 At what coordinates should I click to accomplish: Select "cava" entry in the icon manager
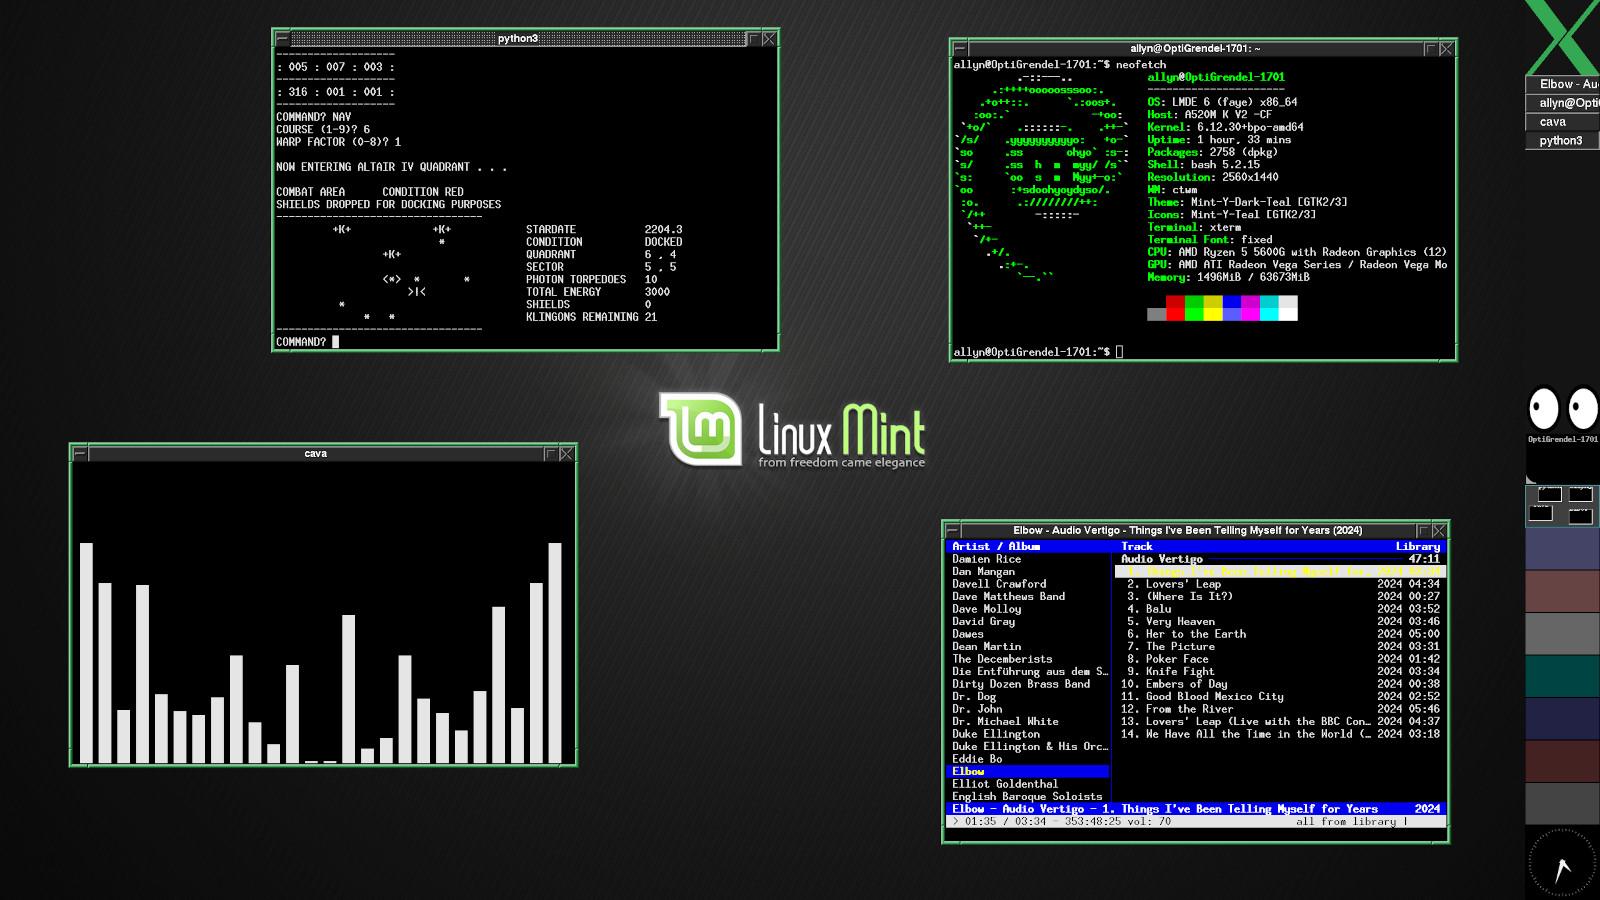(1563, 122)
